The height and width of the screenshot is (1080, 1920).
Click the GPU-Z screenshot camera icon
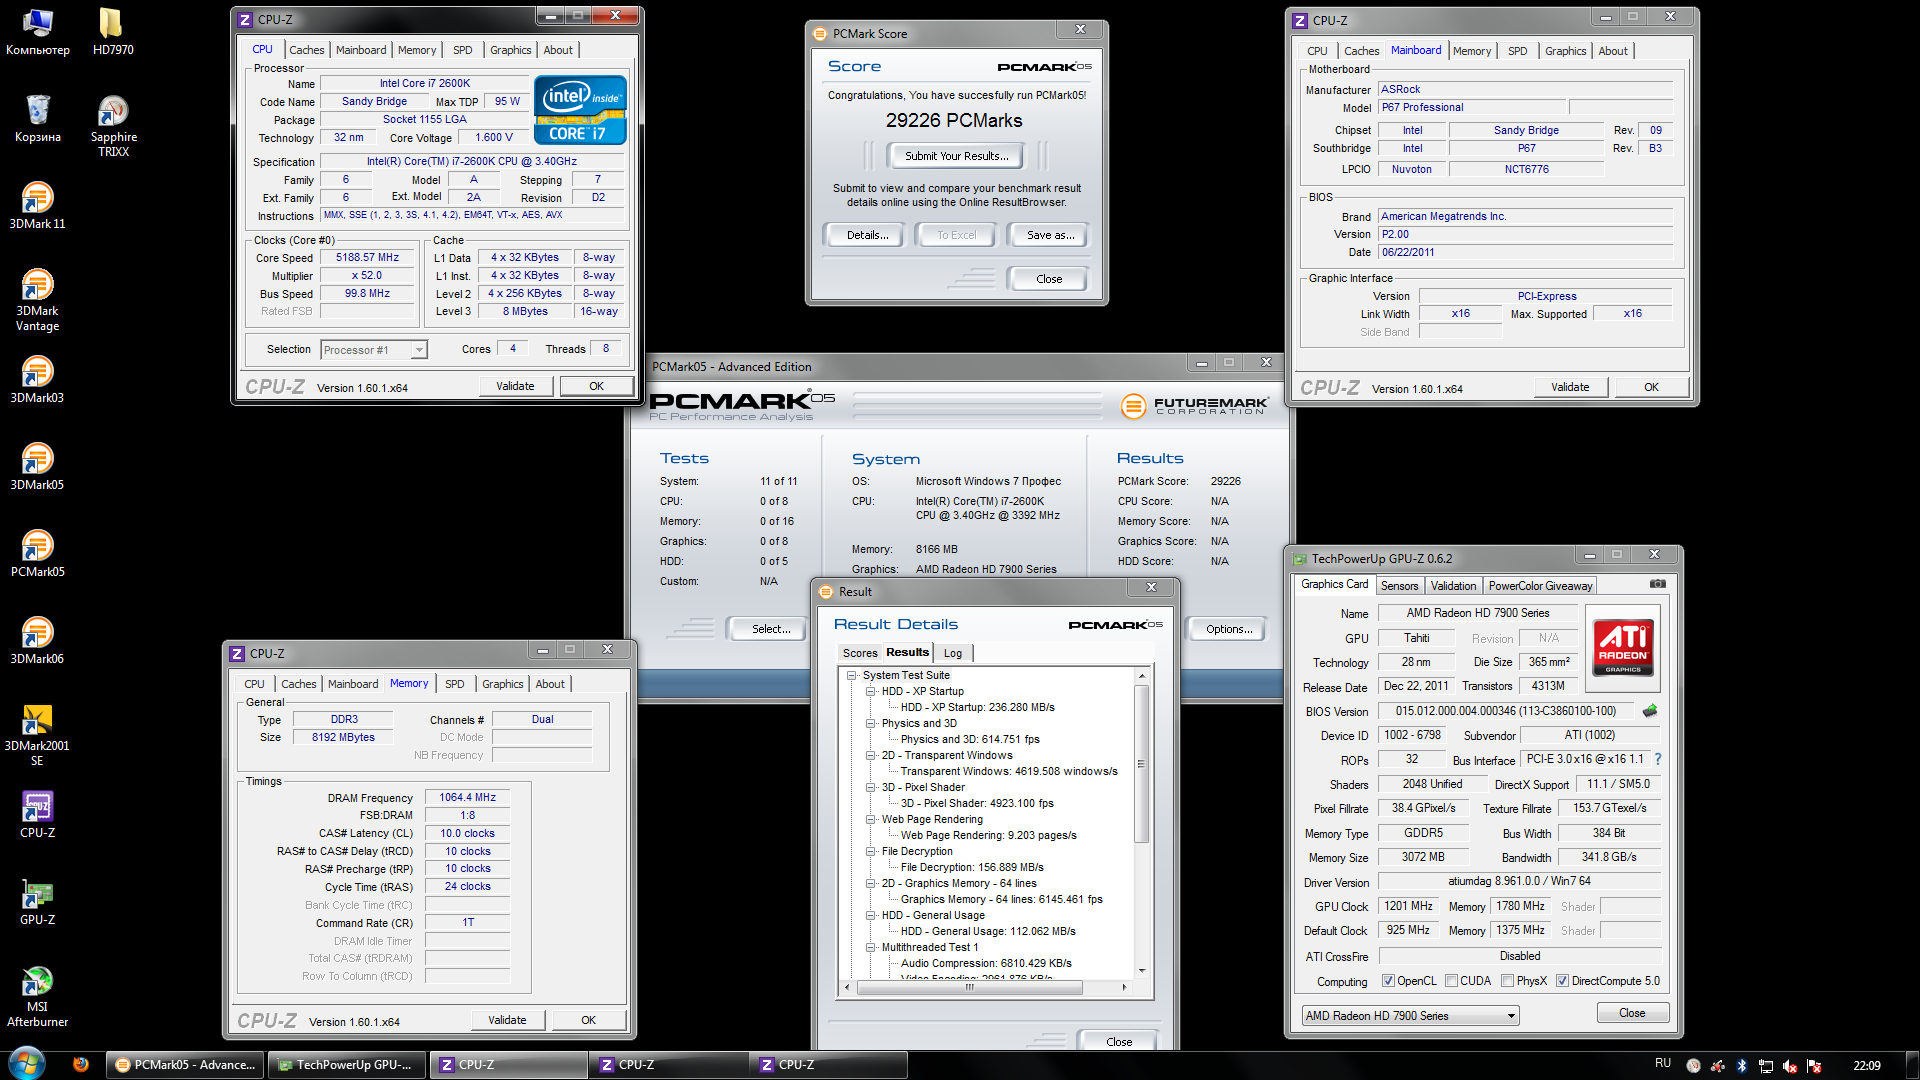click(x=1657, y=584)
